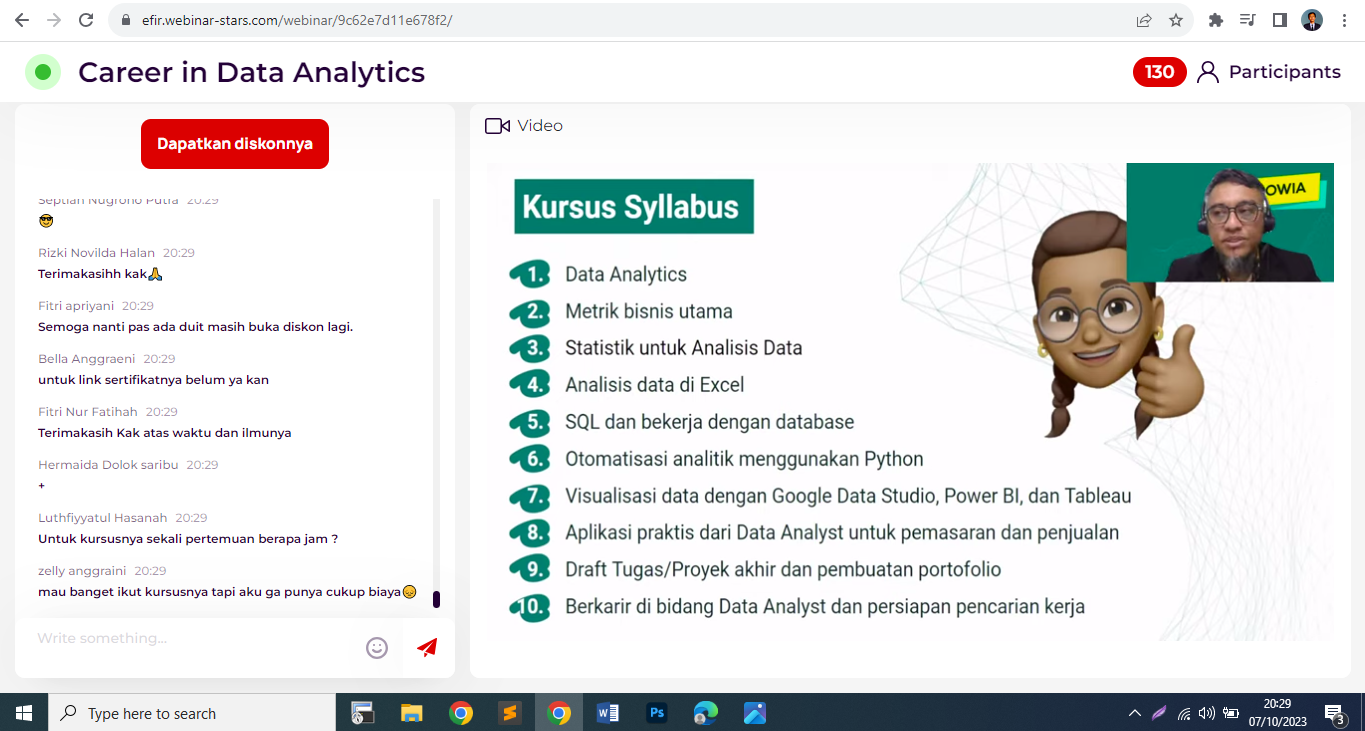Open the notification center icon
Image resolution: width=1365 pixels, height=731 pixels.
coord(1335,713)
